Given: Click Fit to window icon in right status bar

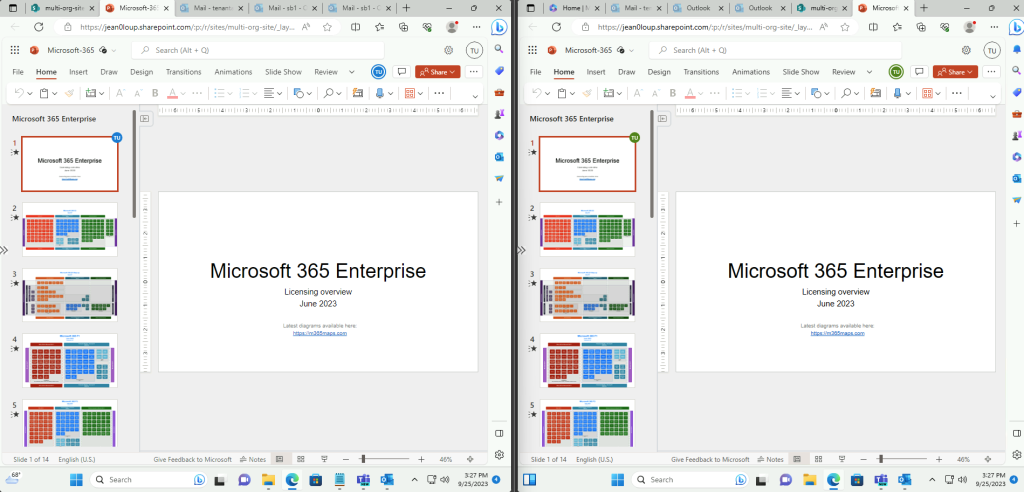Looking at the screenshot, I should pyautogui.click(x=987, y=459).
